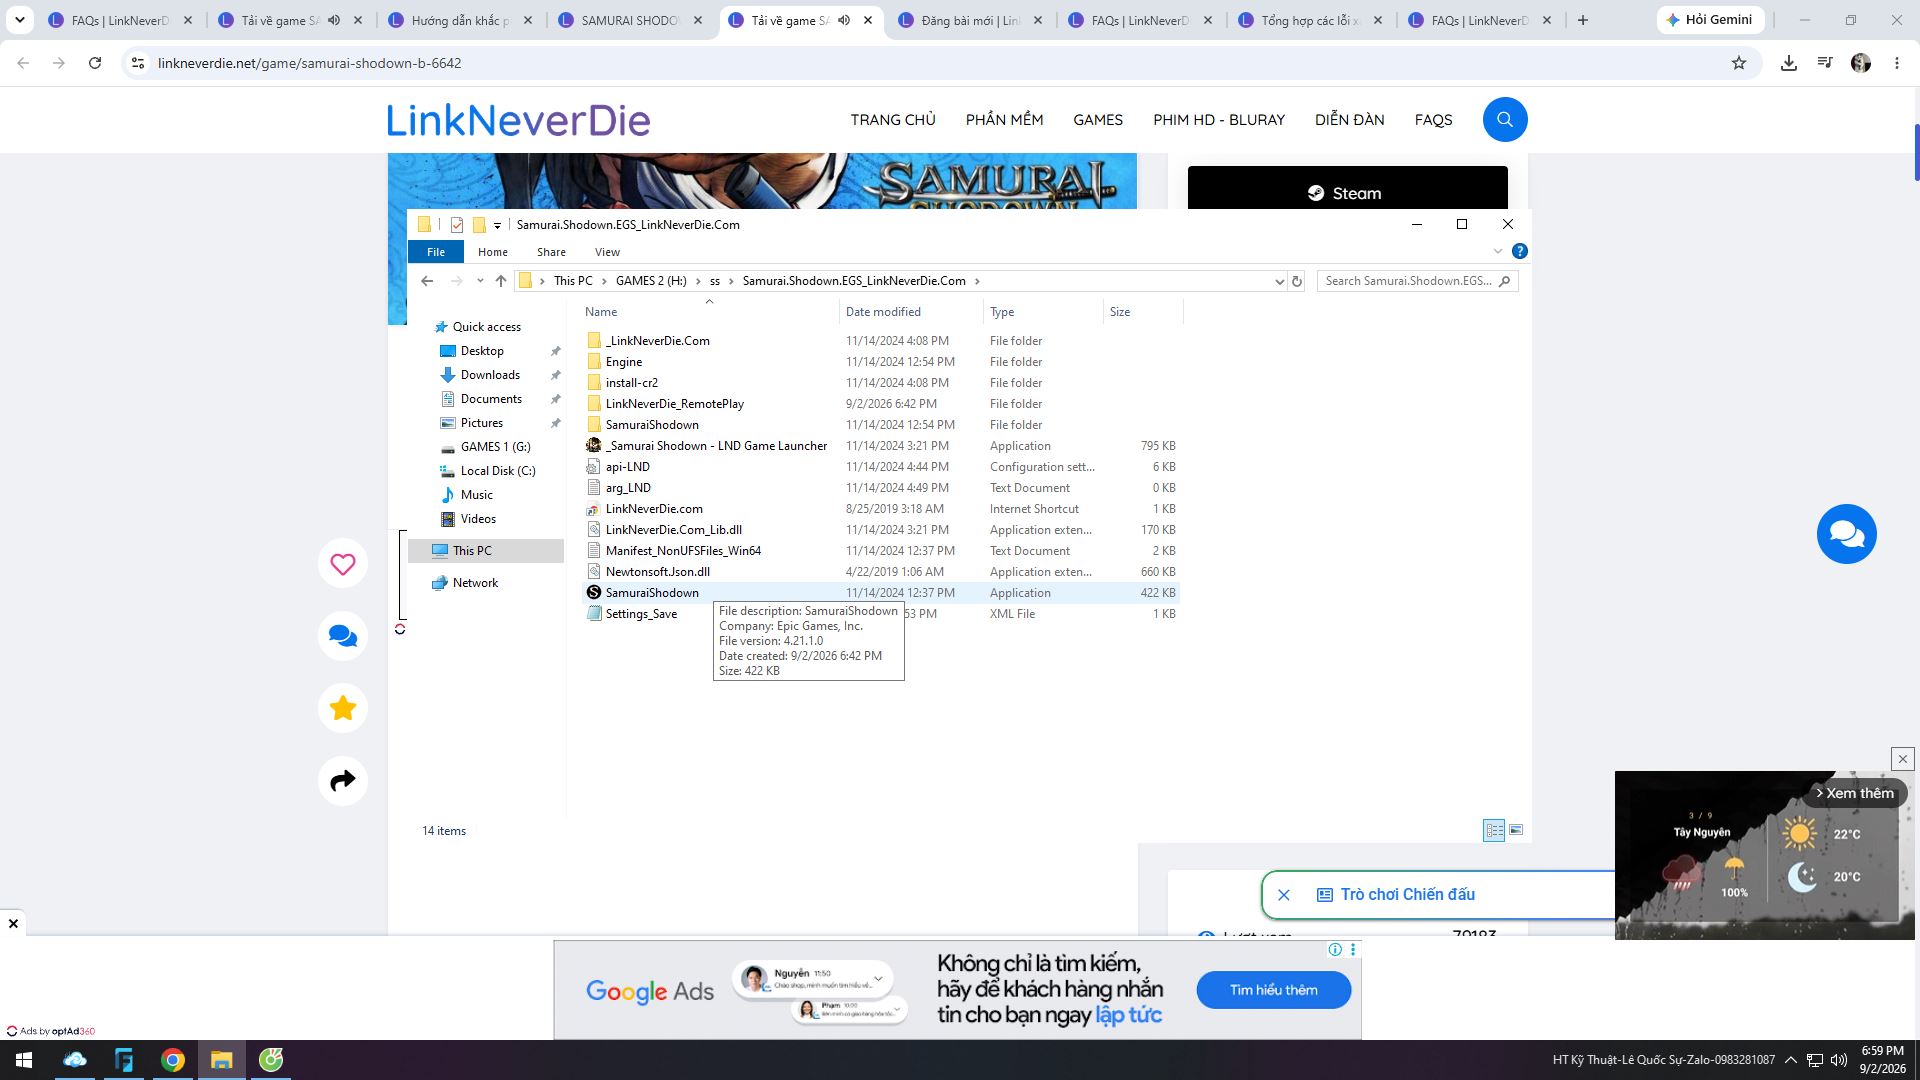1920x1080 pixels.
Task: Reload the LinkNeverDie page
Action: pos(95,63)
